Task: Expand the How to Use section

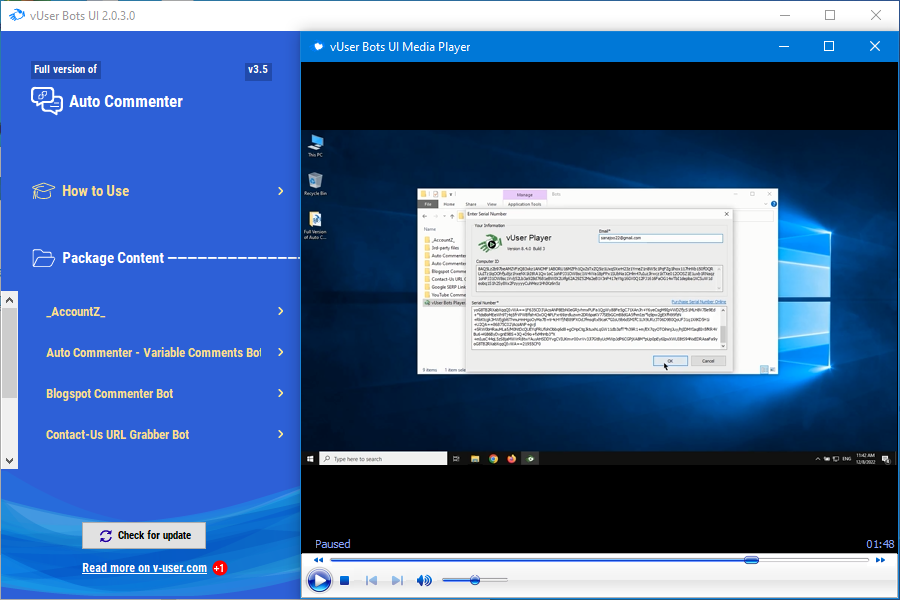Action: pyautogui.click(x=281, y=191)
